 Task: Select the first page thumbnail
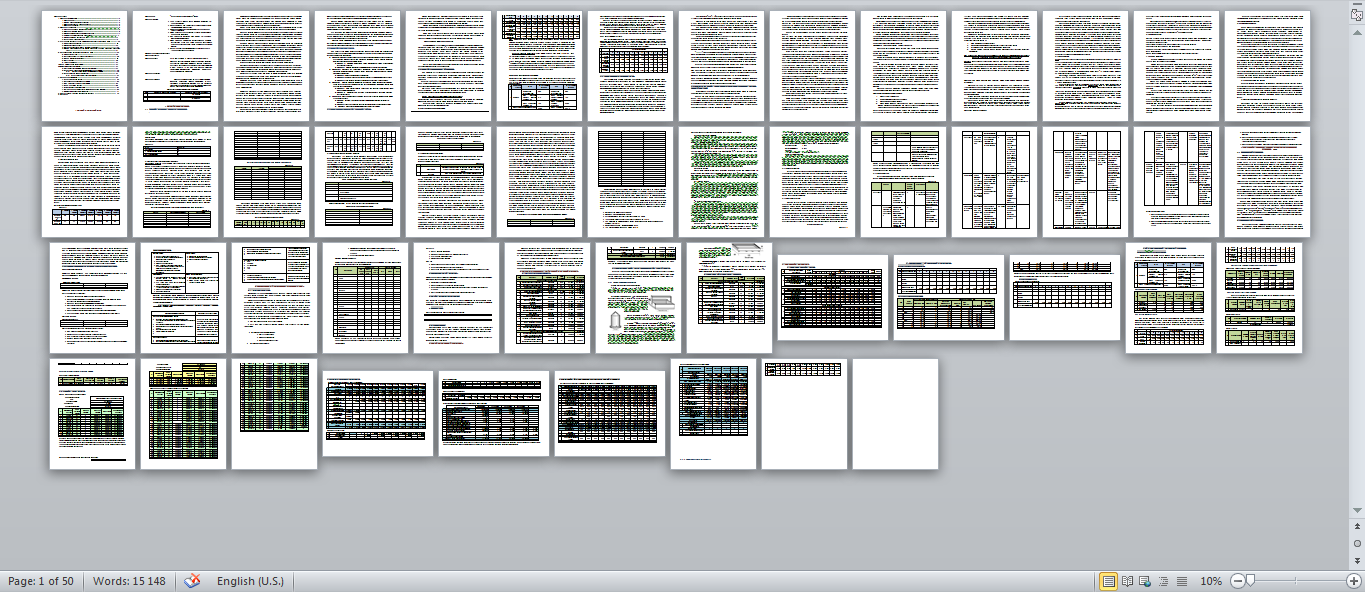point(84,66)
